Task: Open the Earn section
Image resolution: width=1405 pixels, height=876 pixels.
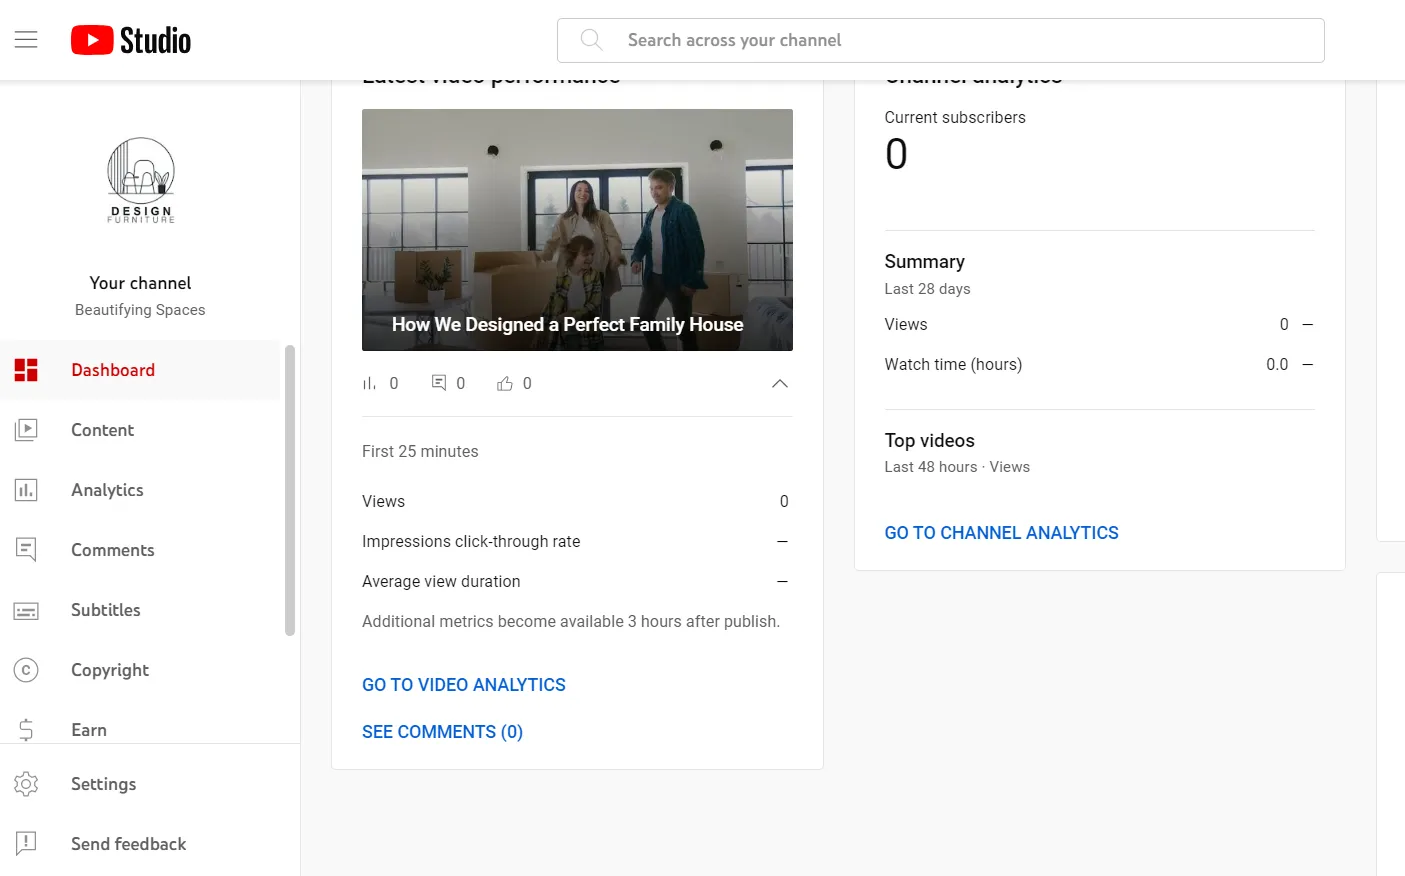Action: point(26,729)
